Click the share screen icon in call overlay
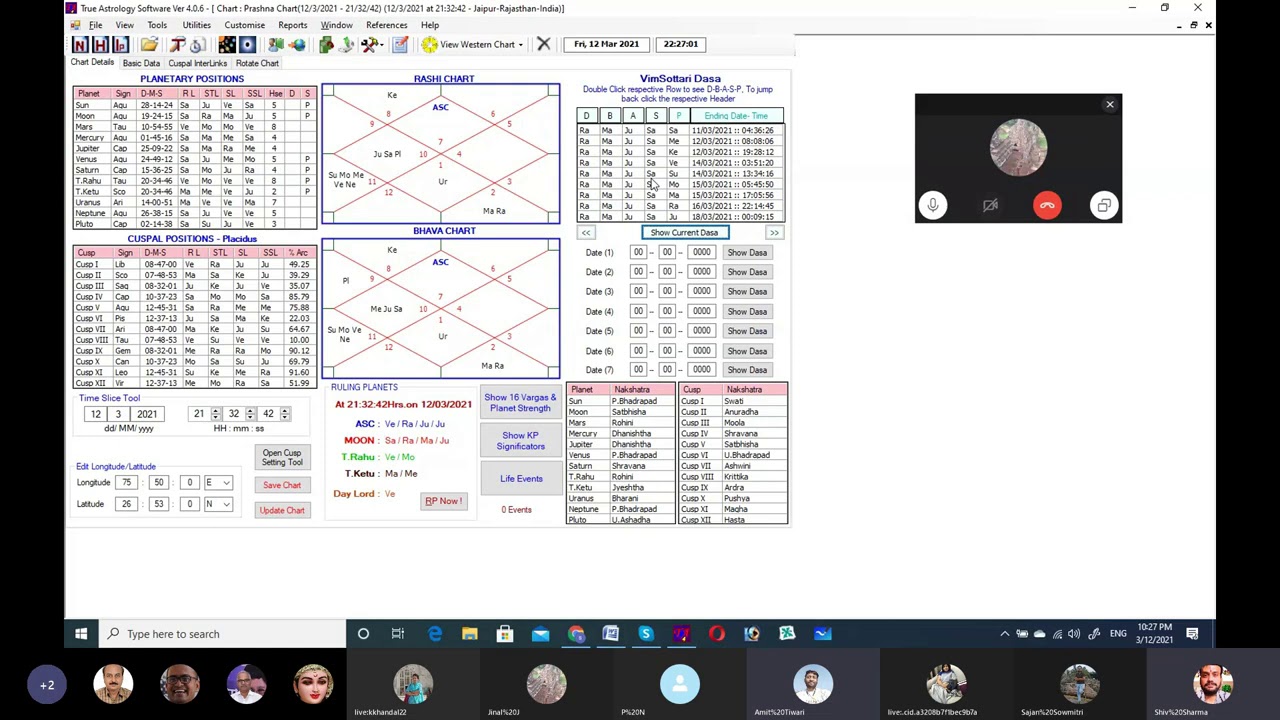The height and width of the screenshot is (720, 1280). [1104, 205]
